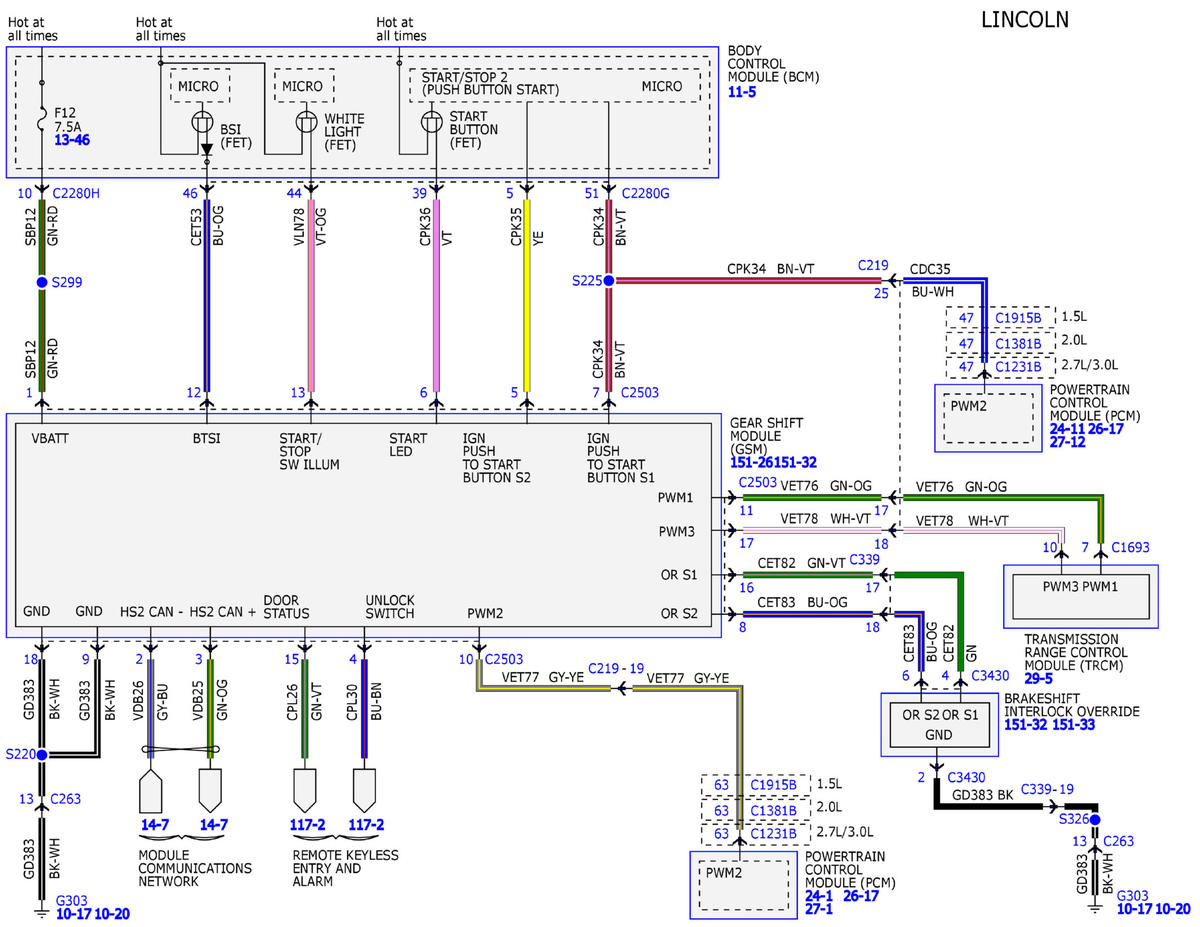The width and height of the screenshot is (1200, 927).
Task: Click the C219-19 connector label
Action: [616, 667]
